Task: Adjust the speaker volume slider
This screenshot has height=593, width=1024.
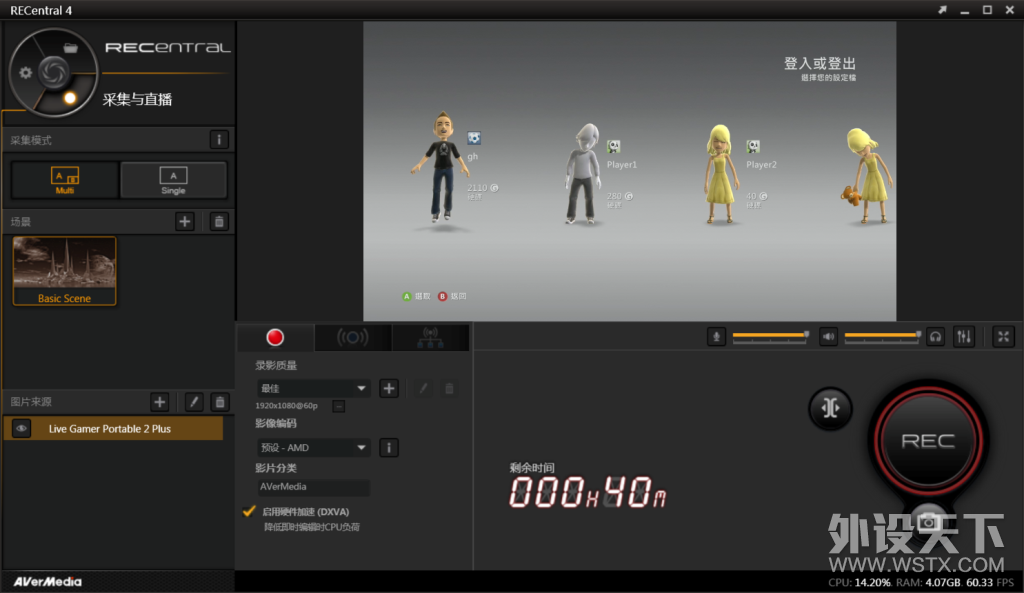Action: (883, 336)
